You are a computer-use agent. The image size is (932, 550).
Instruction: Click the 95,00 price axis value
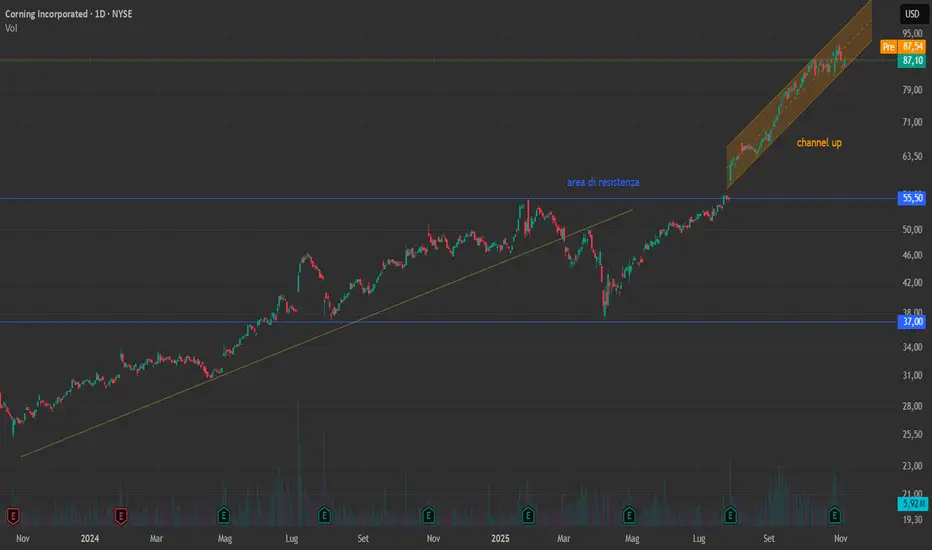tap(912, 33)
